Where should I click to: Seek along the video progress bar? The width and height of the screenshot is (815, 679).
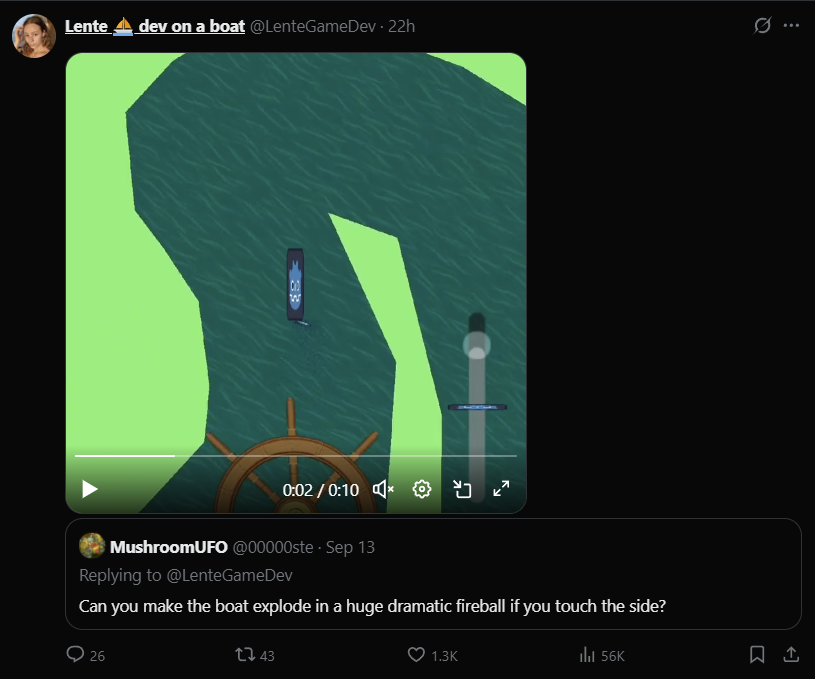pyautogui.click(x=296, y=455)
